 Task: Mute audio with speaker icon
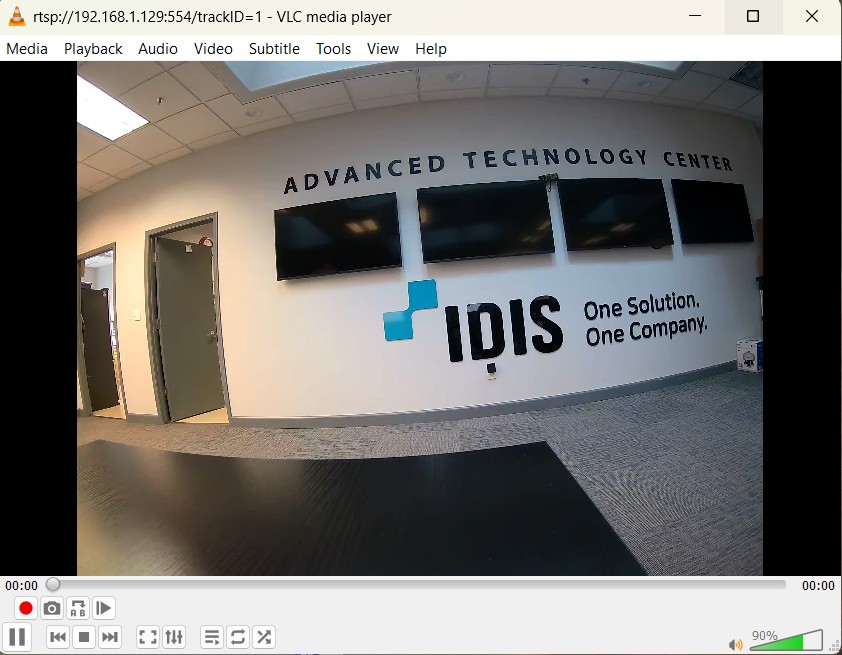point(735,644)
